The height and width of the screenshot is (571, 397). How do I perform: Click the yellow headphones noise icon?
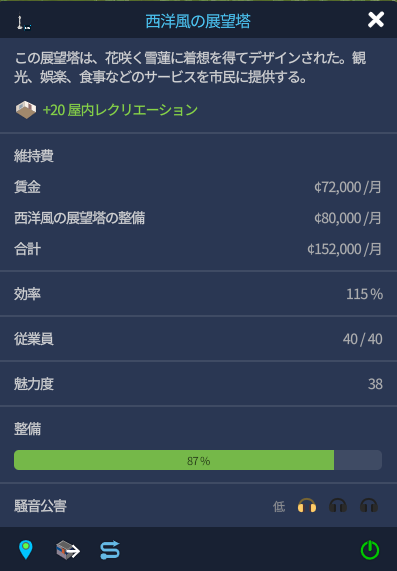307,505
